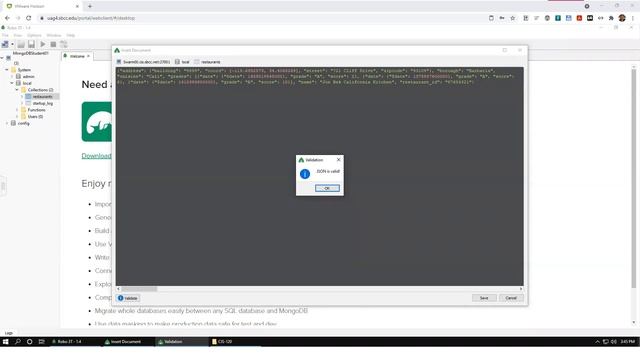Open the Options menu in Robo 3T
Image resolution: width=640 pixels, height=360 pixels.
(34, 36)
